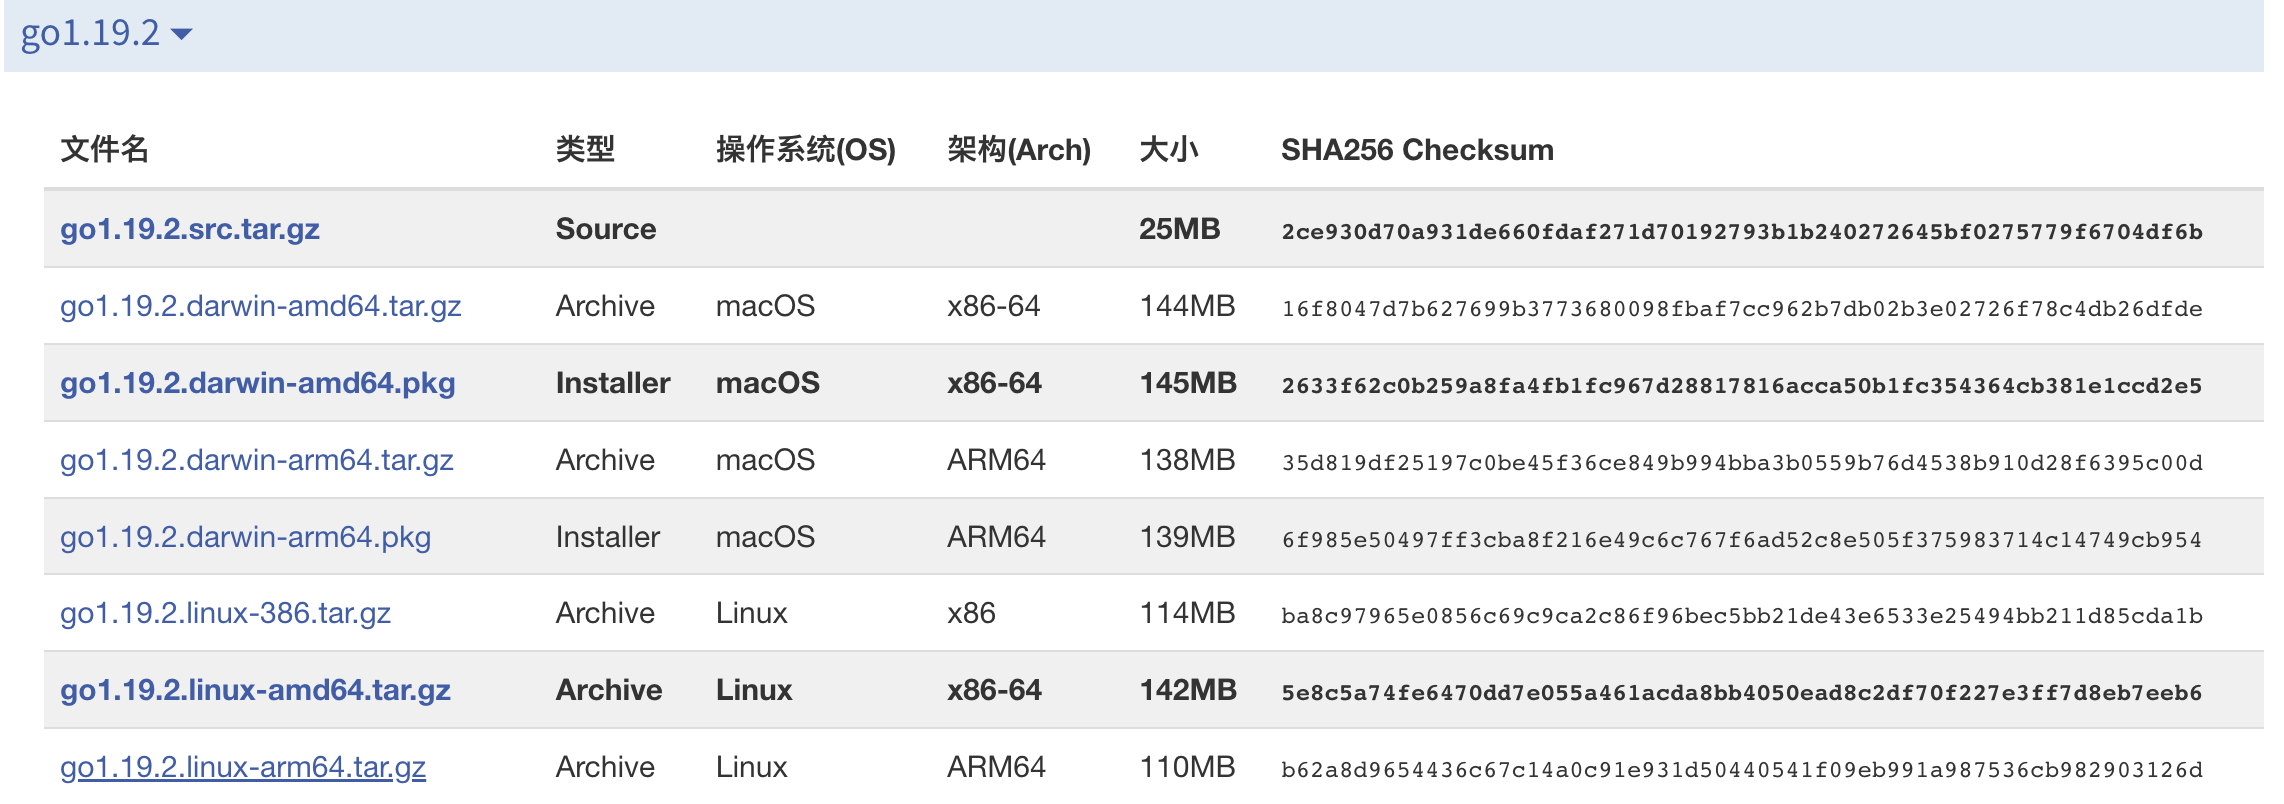Download go1.19.2.src.tar.gz source file
2284x804 pixels.
[x=190, y=229]
